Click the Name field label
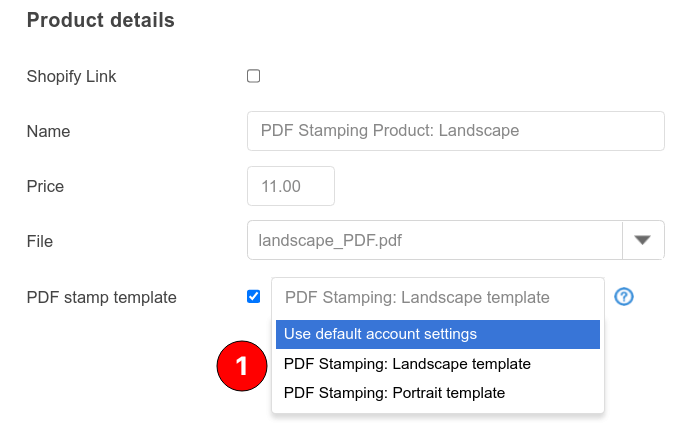698x429 pixels. (x=48, y=132)
